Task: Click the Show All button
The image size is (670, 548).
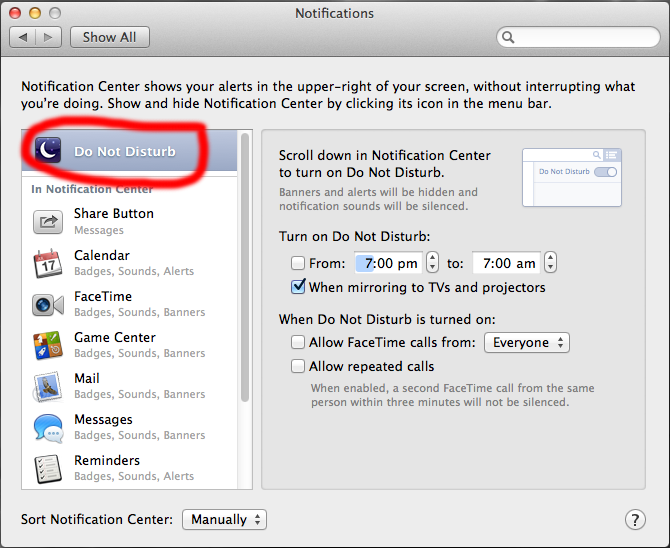Action: [x=109, y=37]
